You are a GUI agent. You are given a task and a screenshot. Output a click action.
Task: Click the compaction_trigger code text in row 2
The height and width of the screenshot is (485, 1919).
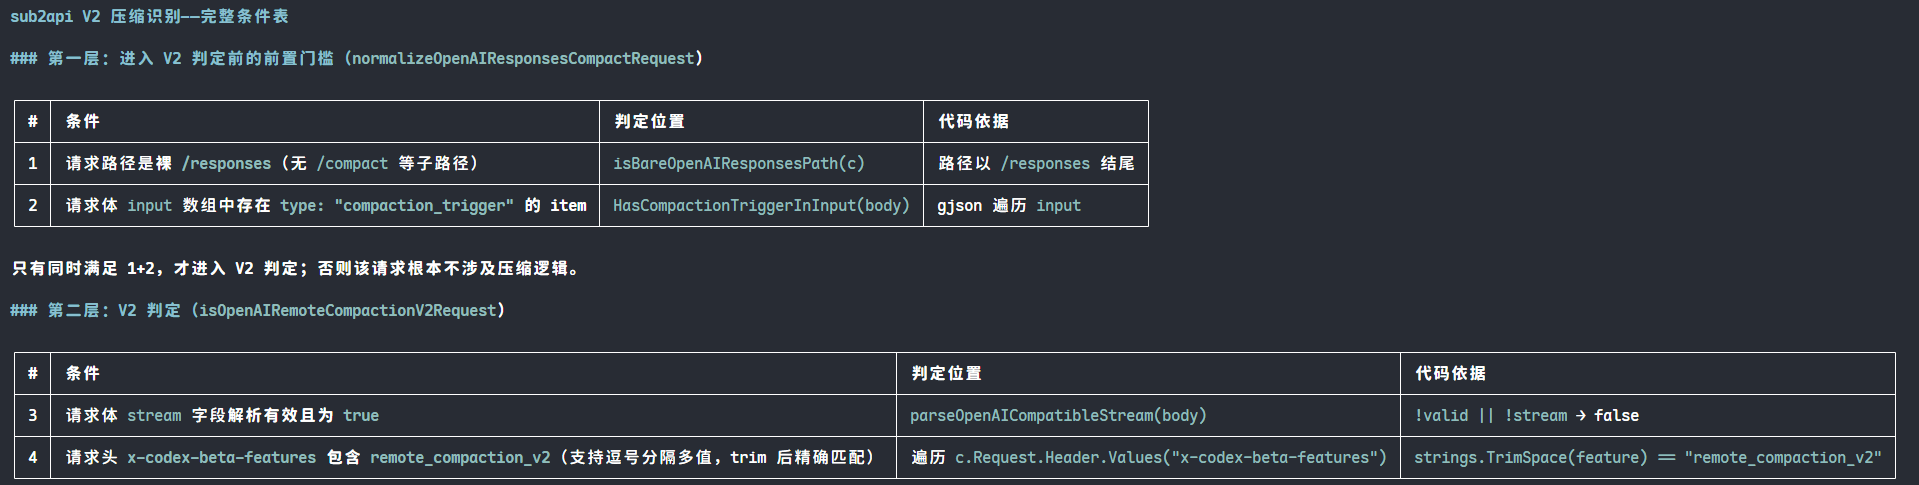[424, 205]
